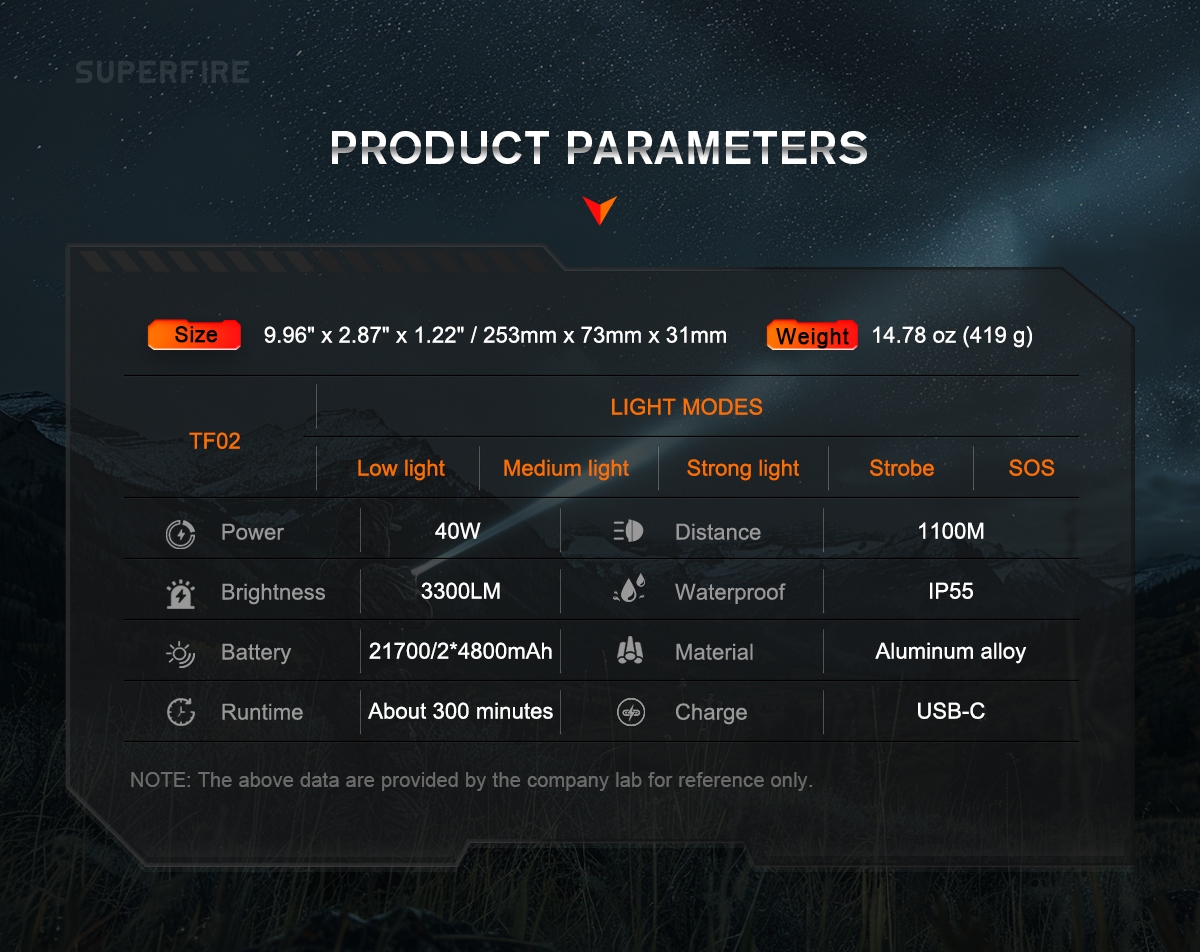Click the Brightness siren lamp icon
This screenshot has width=1200, height=952.
pyautogui.click(x=180, y=593)
